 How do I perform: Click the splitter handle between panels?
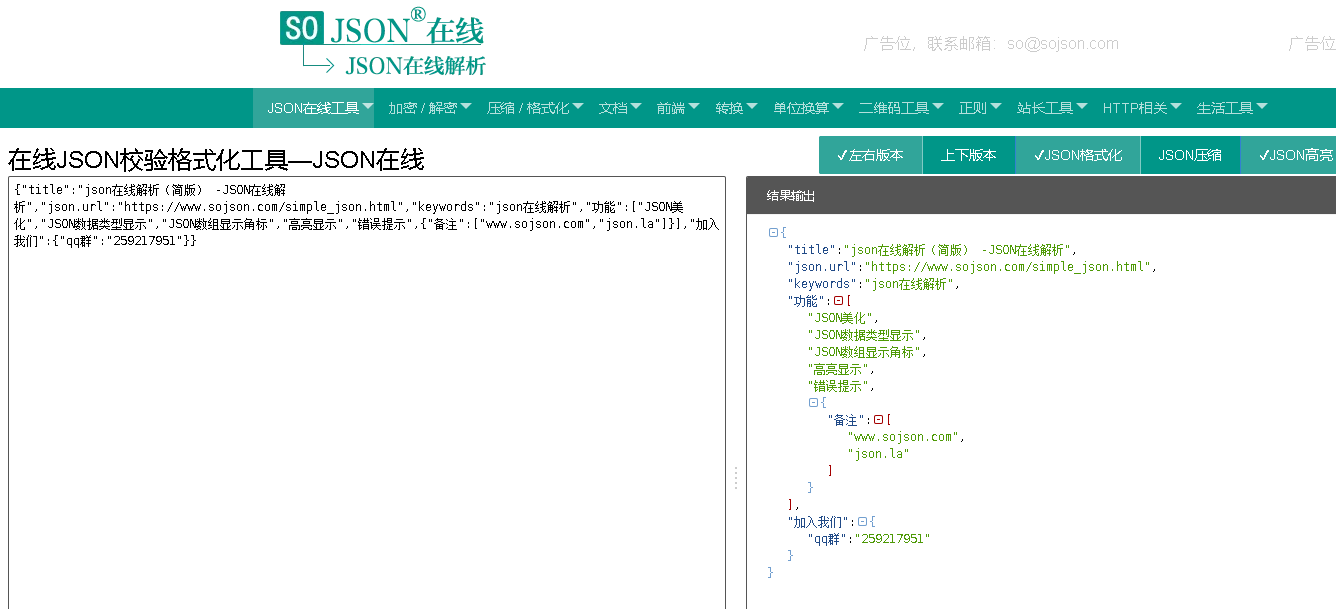click(x=736, y=478)
